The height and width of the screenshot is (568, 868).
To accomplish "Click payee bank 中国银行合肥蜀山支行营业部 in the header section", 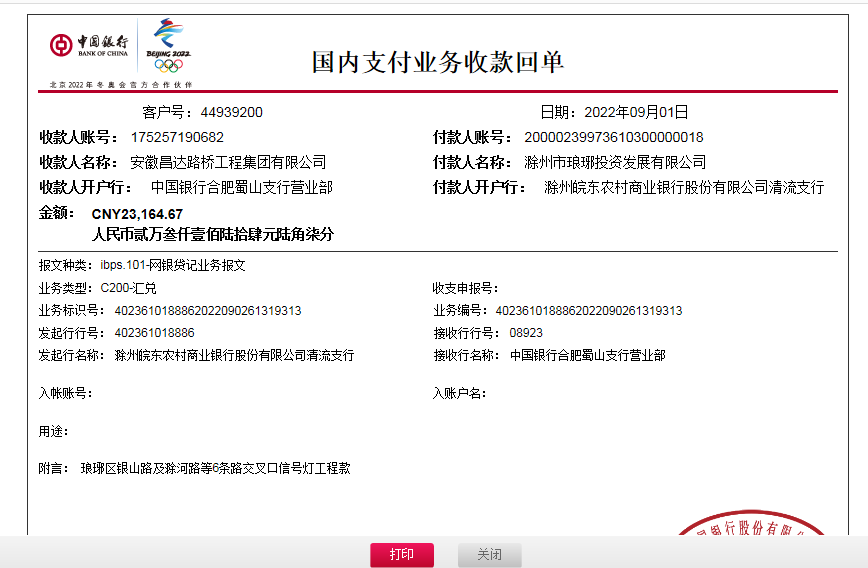I will tap(241, 187).
